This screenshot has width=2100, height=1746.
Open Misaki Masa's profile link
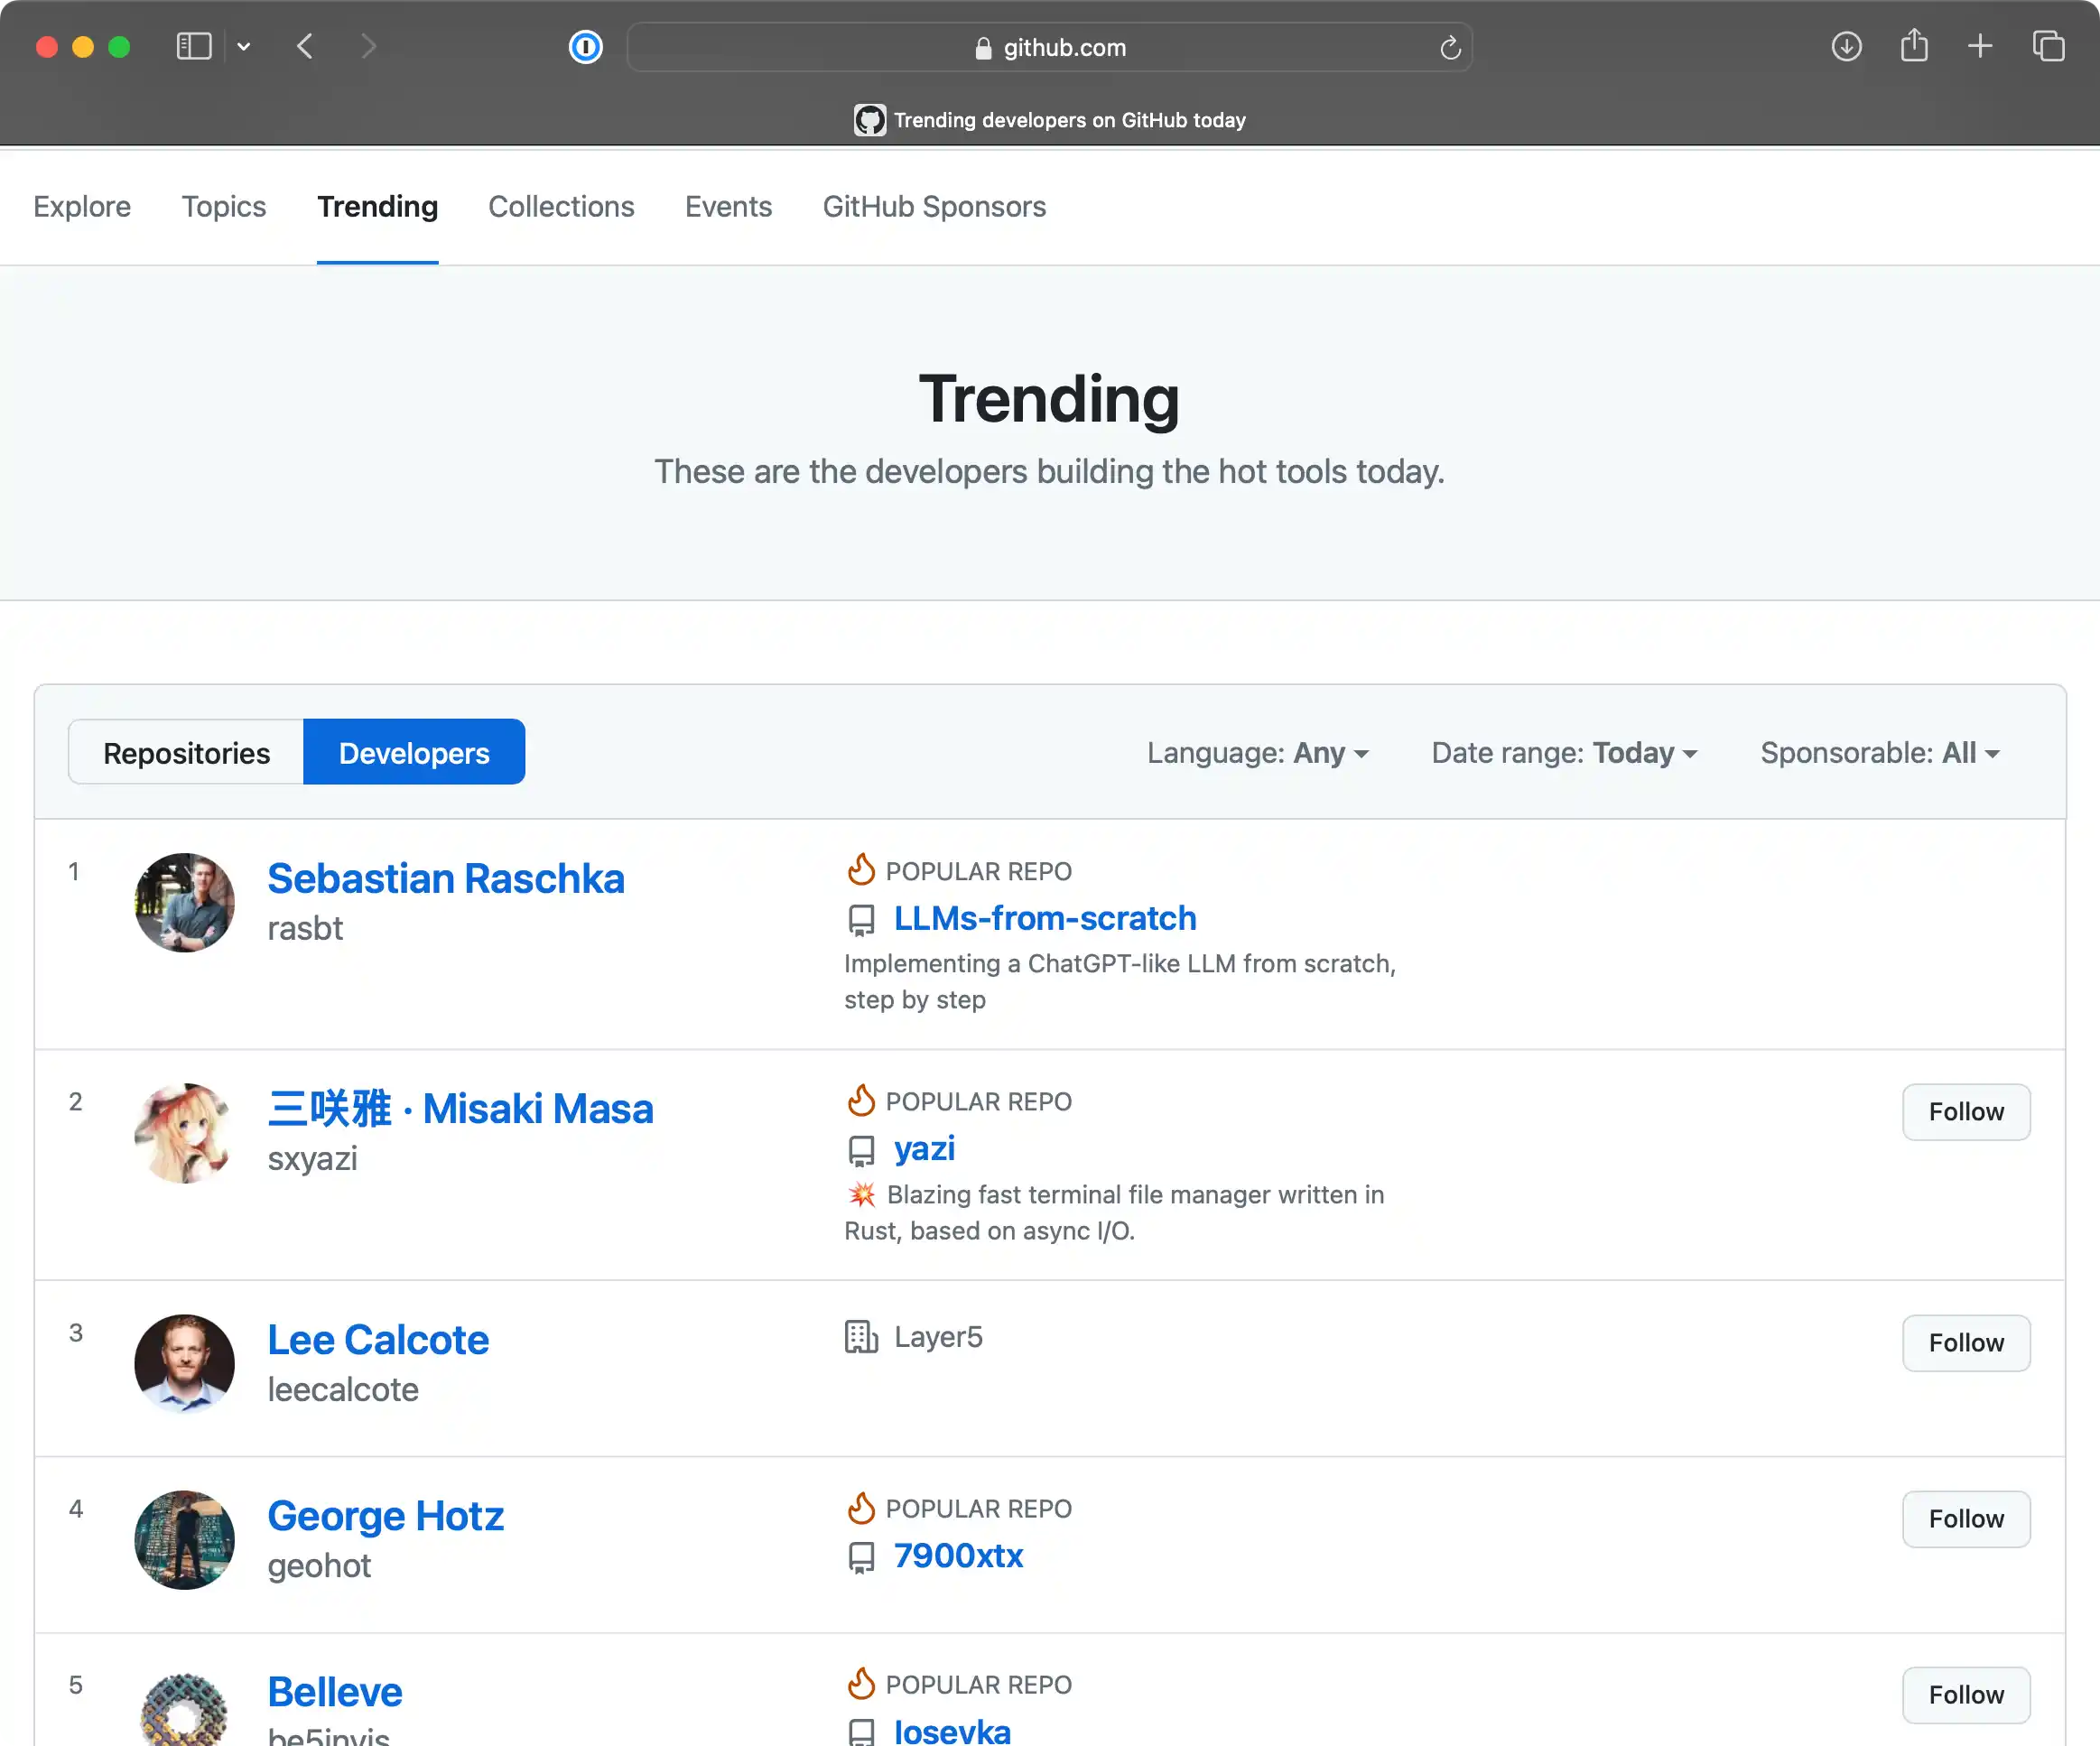click(x=460, y=1108)
